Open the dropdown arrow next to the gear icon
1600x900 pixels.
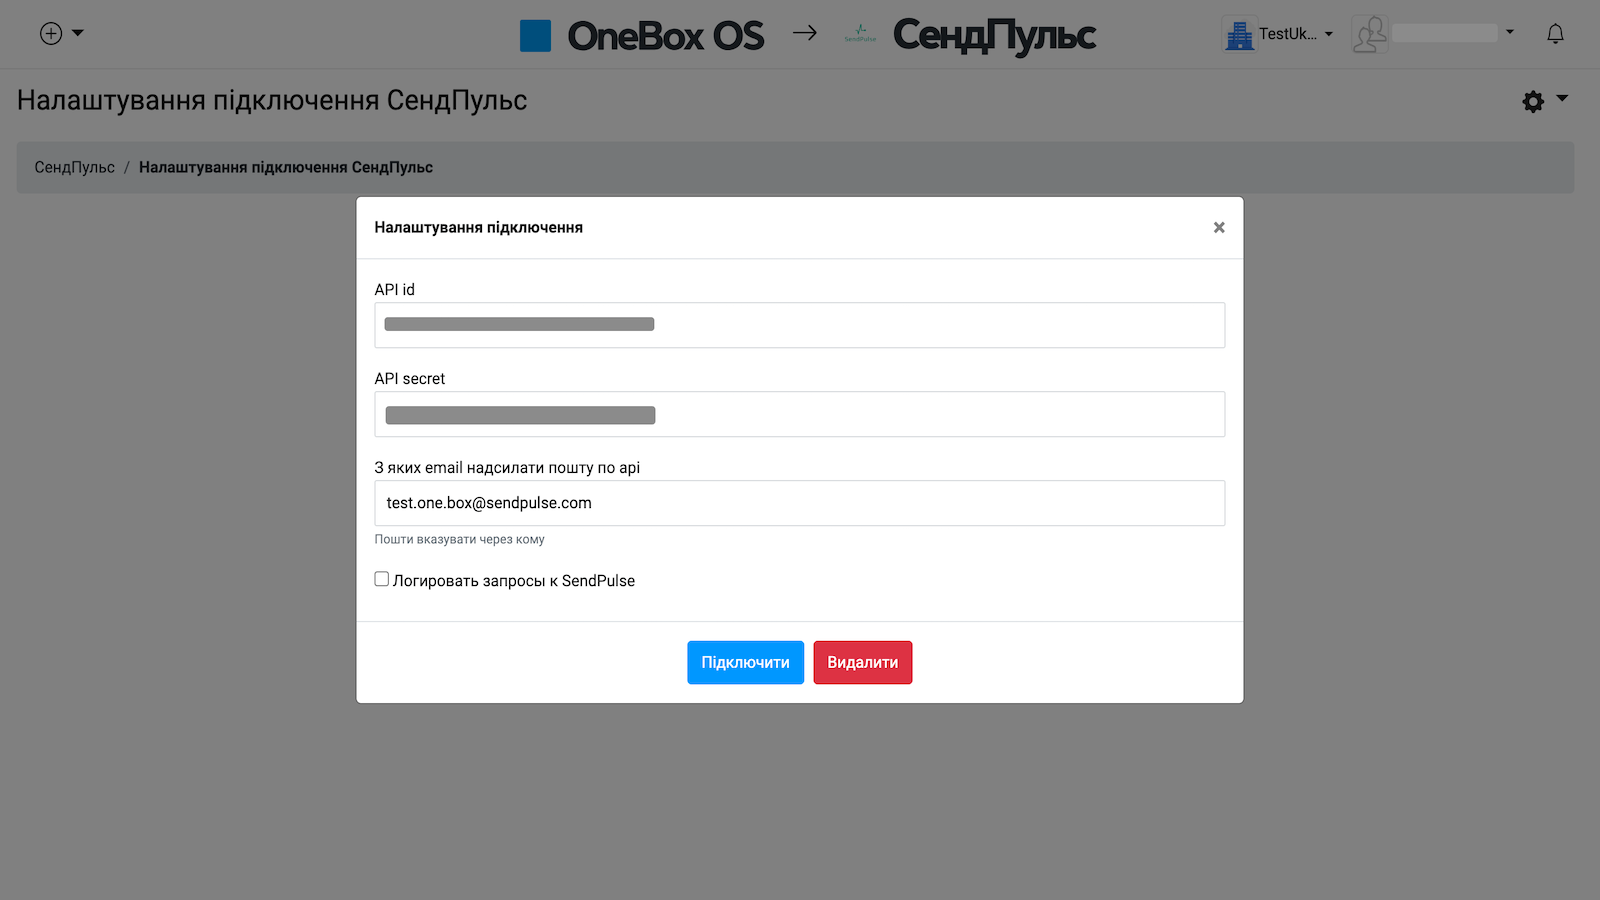point(1560,101)
